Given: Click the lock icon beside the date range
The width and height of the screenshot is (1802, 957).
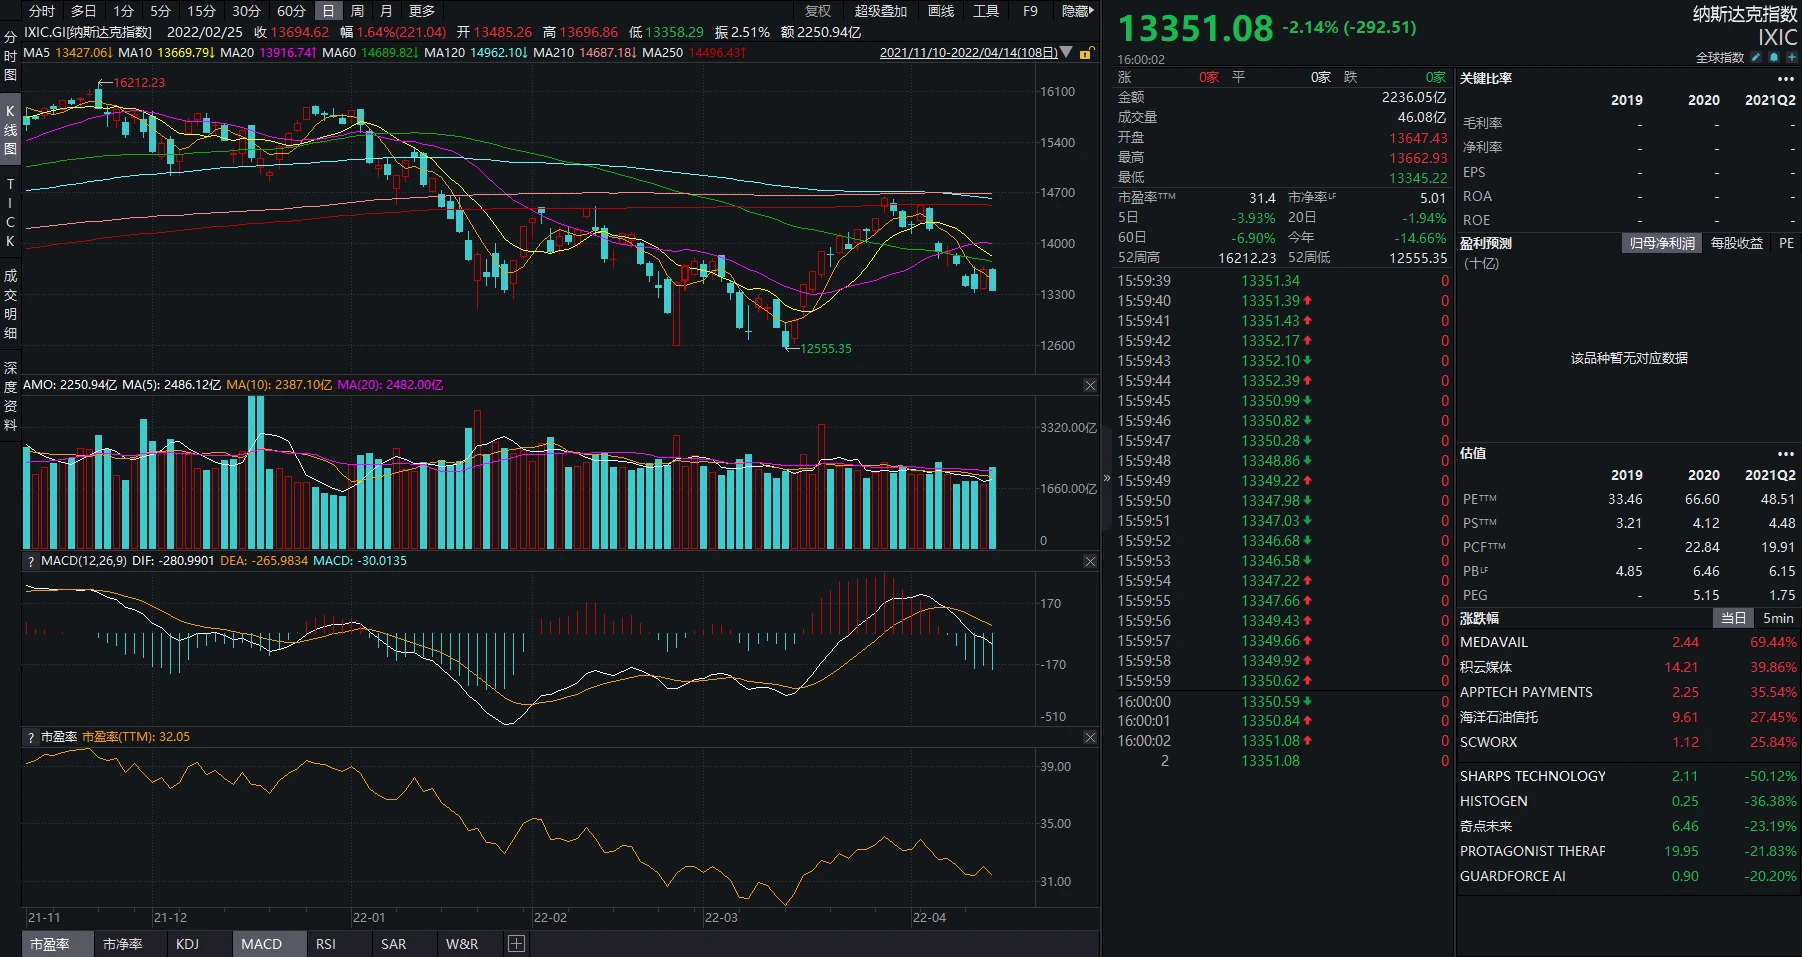Looking at the screenshot, I should pos(1087,53).
